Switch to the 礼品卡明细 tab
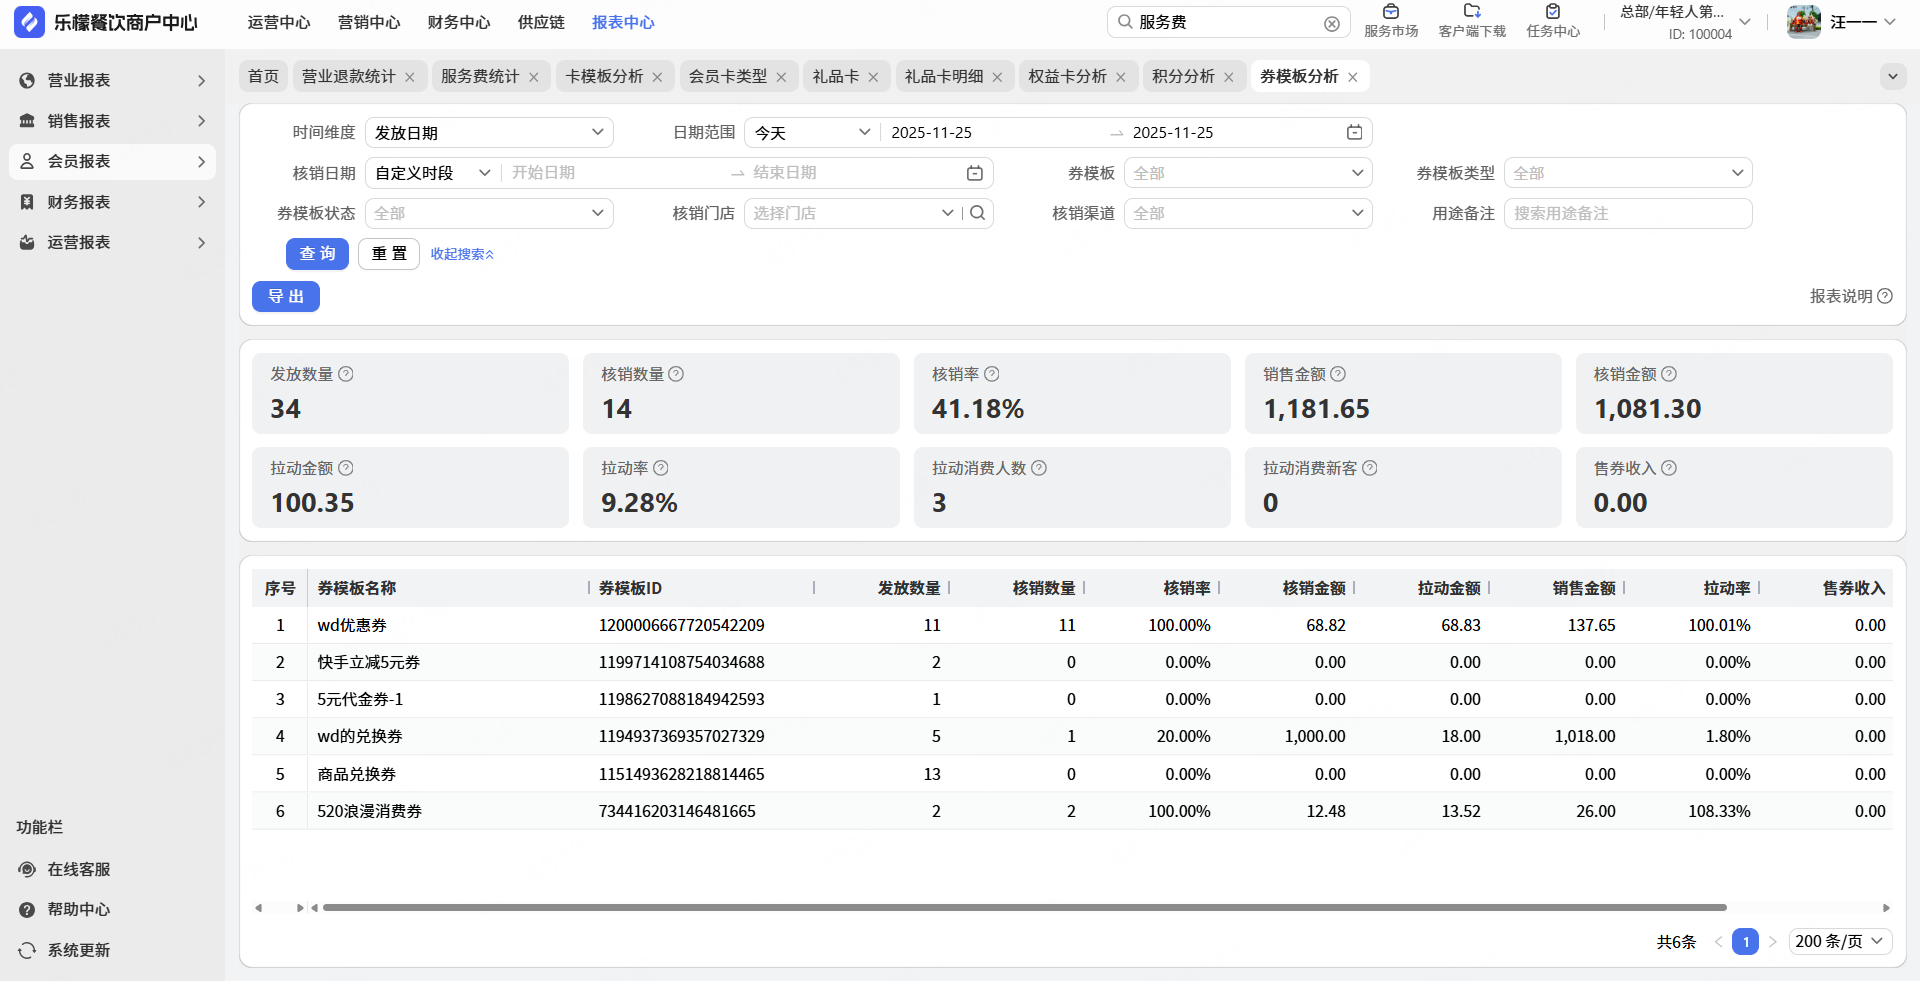This screenshot has width=1920, height=981. coord(943,77)
